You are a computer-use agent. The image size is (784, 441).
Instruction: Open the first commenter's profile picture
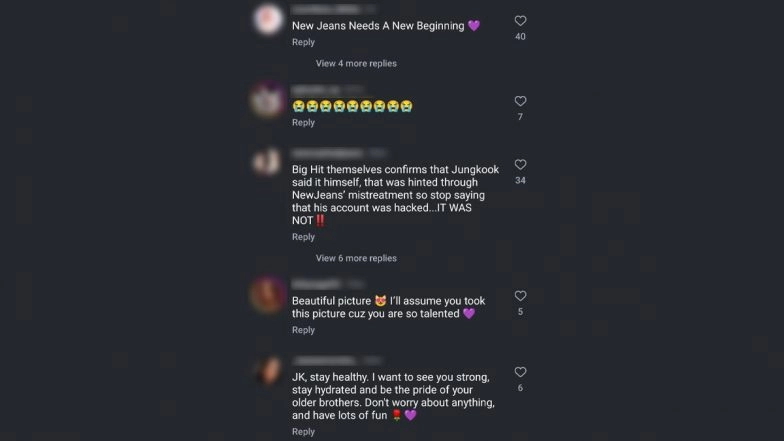tap(268, 20)
